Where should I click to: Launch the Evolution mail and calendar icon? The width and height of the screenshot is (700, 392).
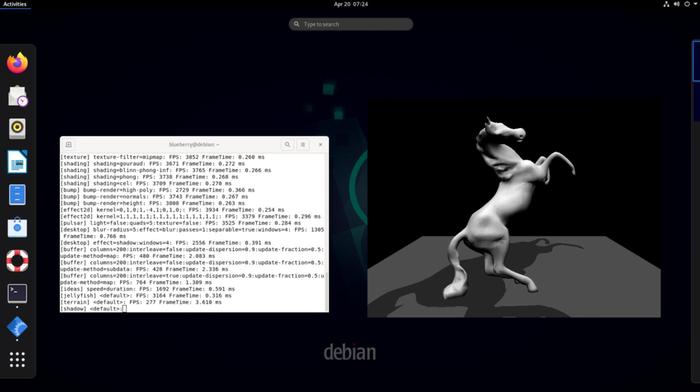pyautogui.click(x=17, y=96)
